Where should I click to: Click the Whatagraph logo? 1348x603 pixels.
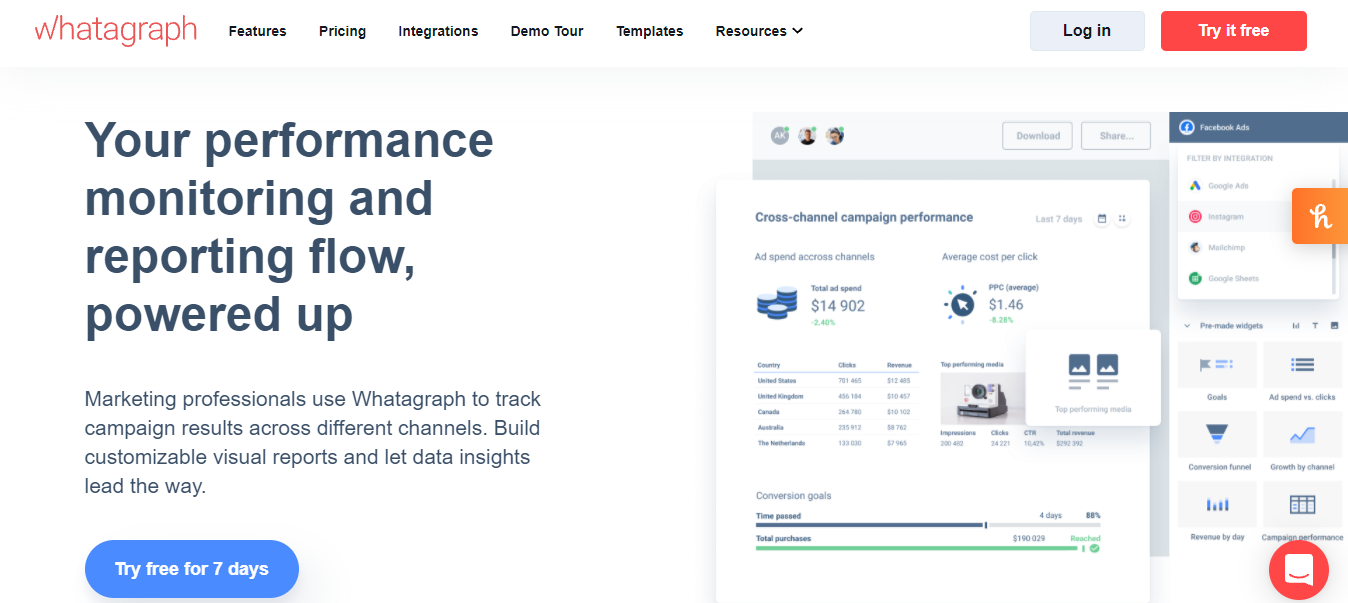click(x=116, y=31)
